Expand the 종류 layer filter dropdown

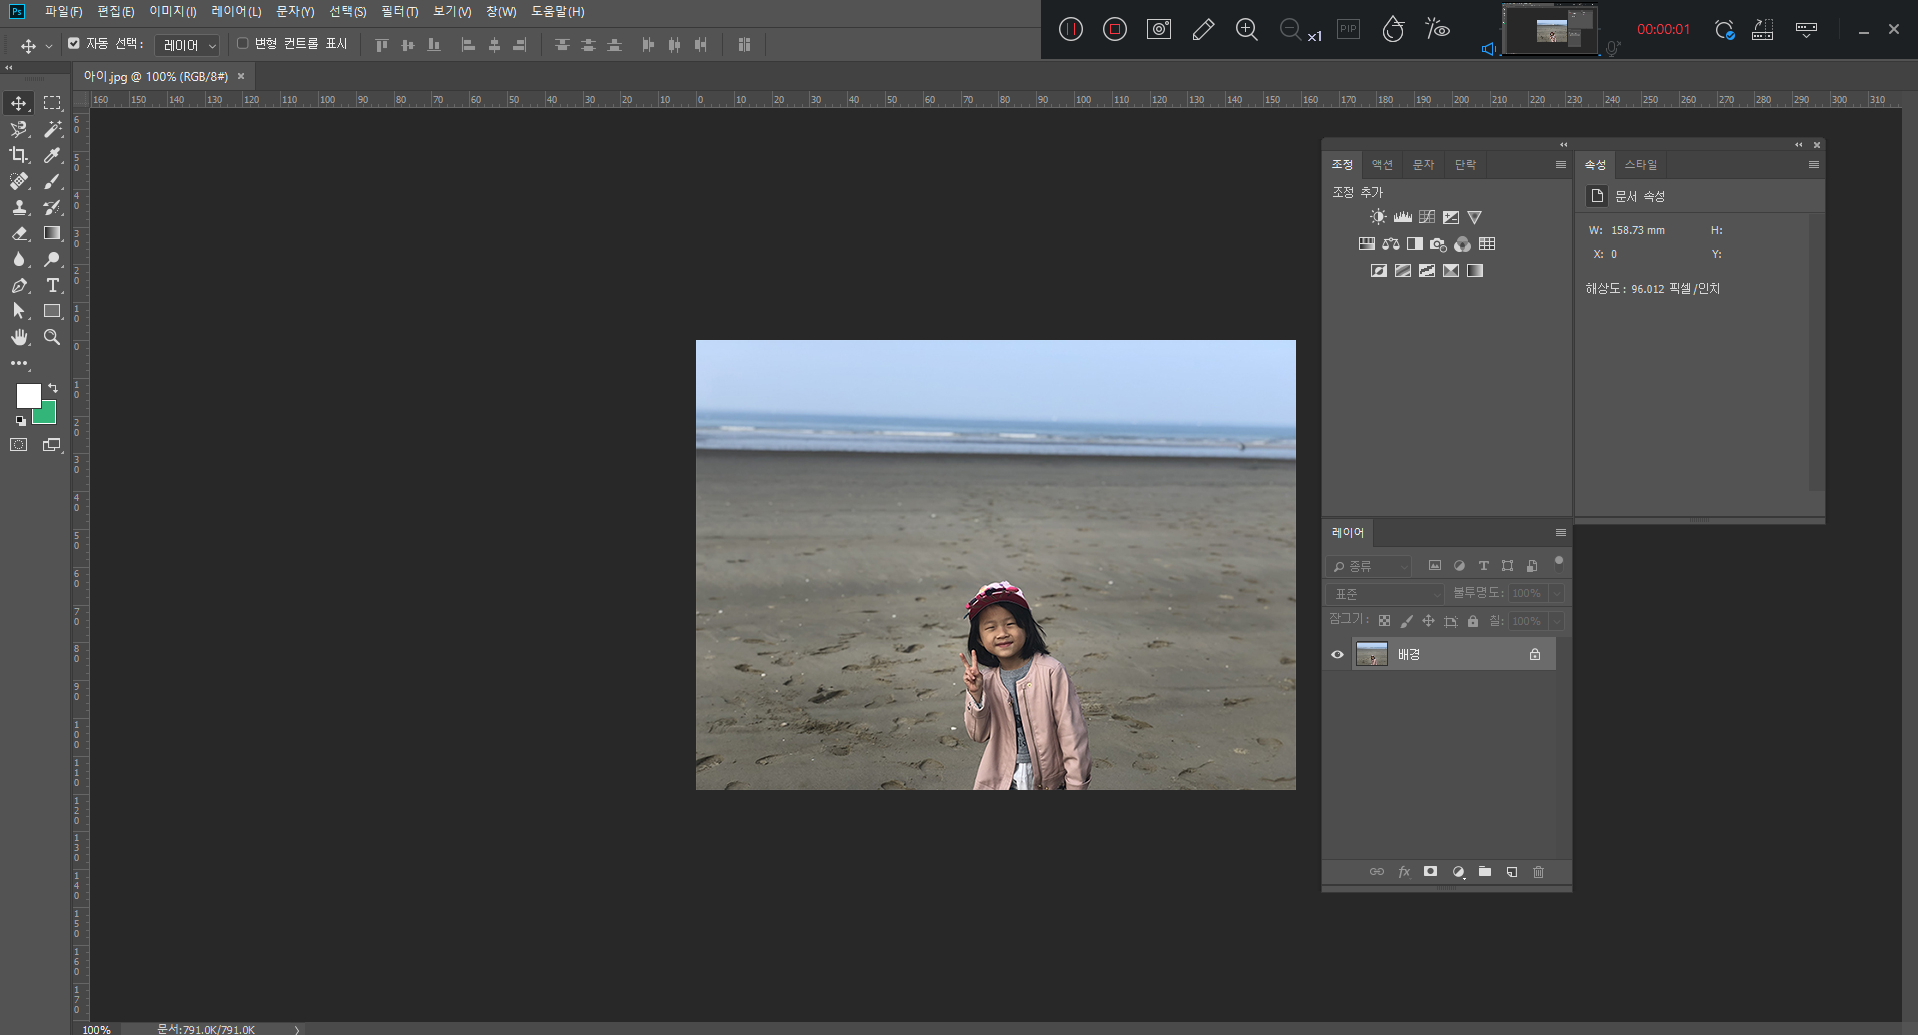click(1368, 566)
